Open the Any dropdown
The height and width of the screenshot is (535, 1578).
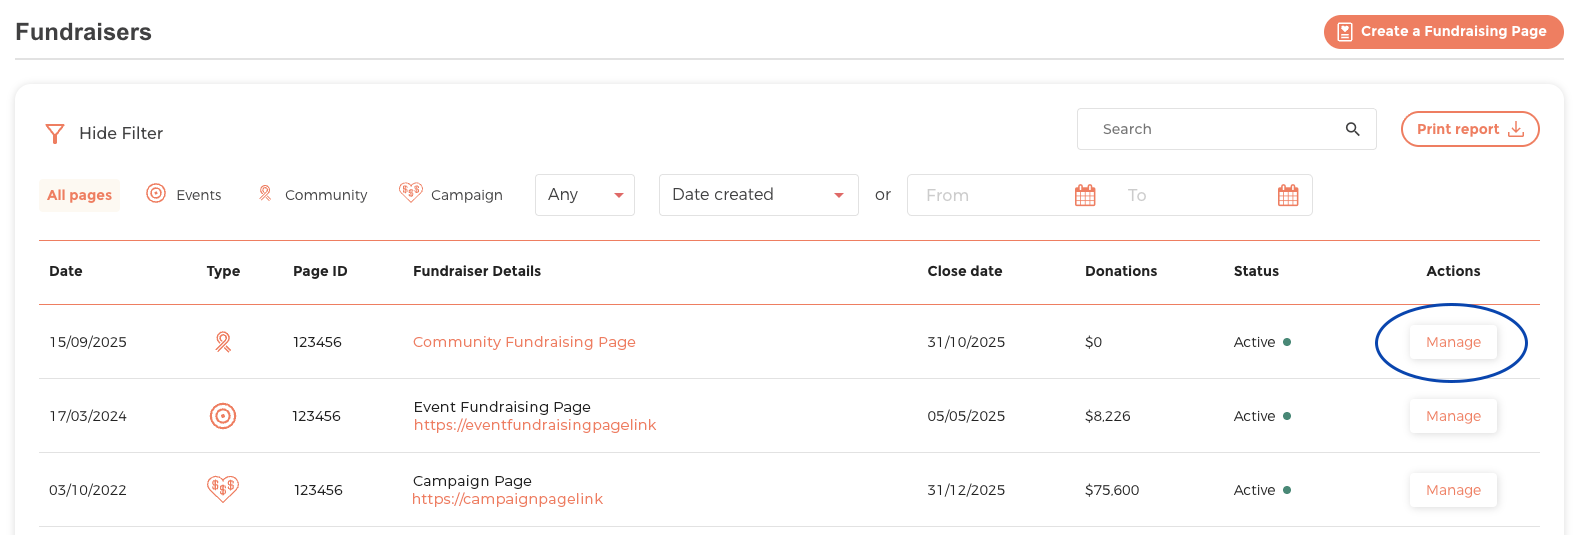[x=585, y=195]
